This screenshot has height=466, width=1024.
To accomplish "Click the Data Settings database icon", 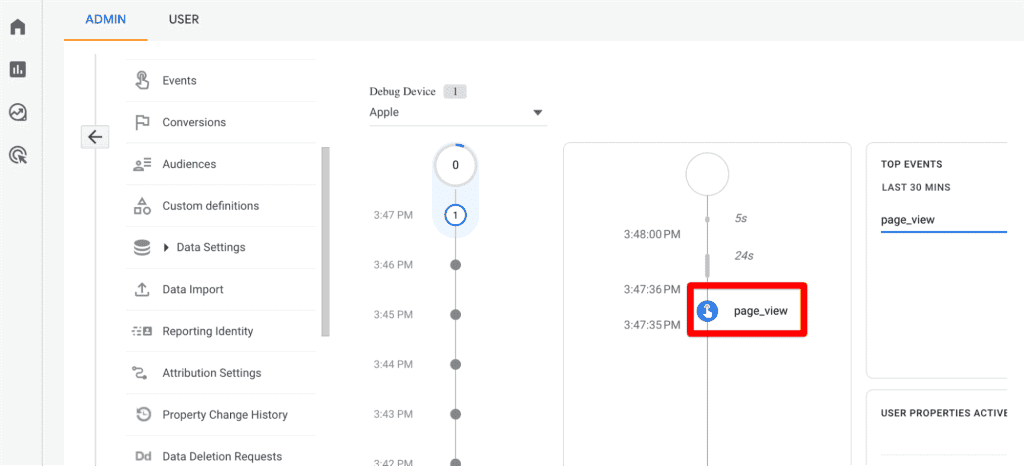I will point(142,247).
